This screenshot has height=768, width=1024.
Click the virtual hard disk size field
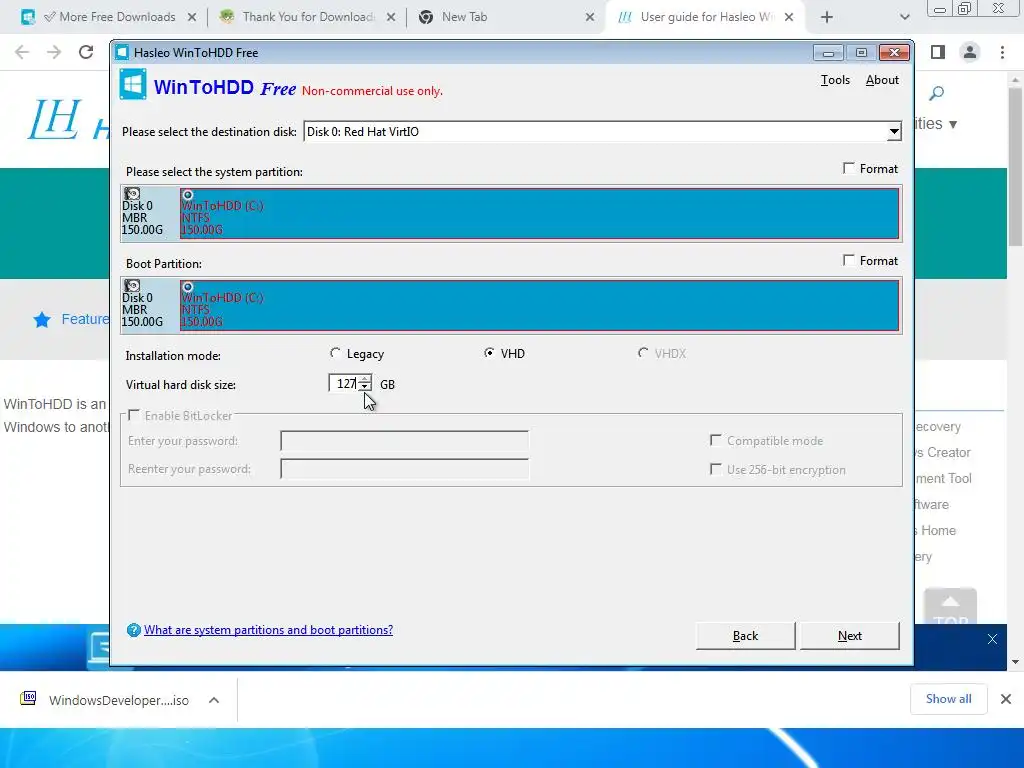344,384
